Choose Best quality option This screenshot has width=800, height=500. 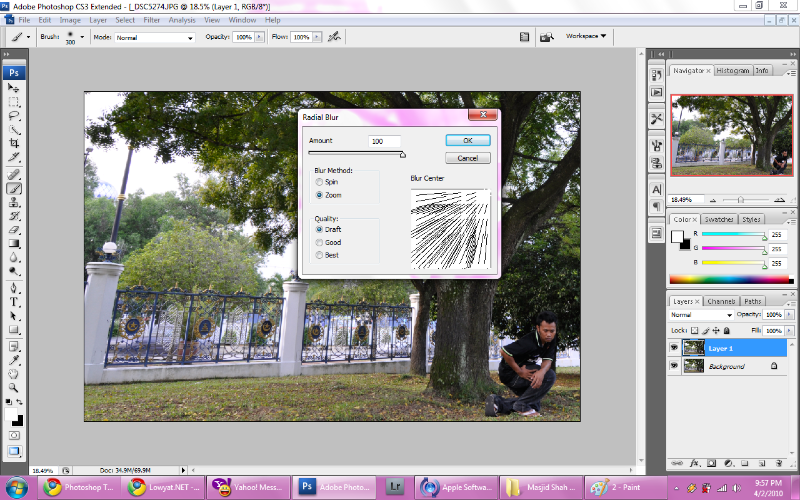coord(319,255)
